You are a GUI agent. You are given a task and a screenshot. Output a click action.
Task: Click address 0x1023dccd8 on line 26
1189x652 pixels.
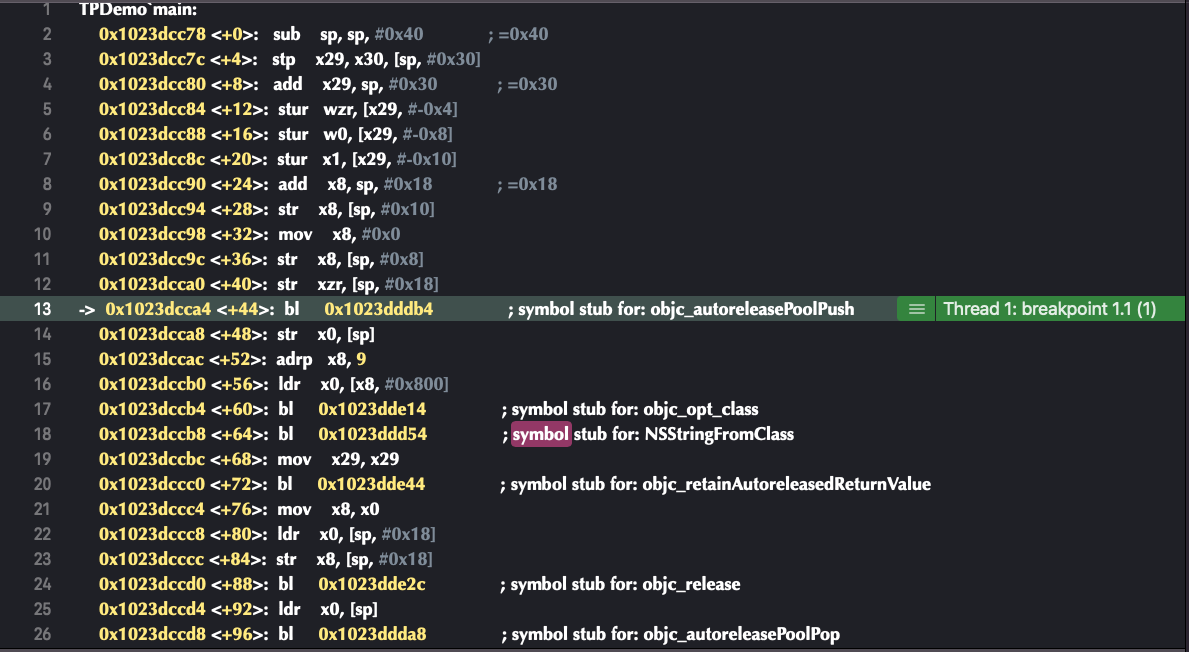(152, 635)
